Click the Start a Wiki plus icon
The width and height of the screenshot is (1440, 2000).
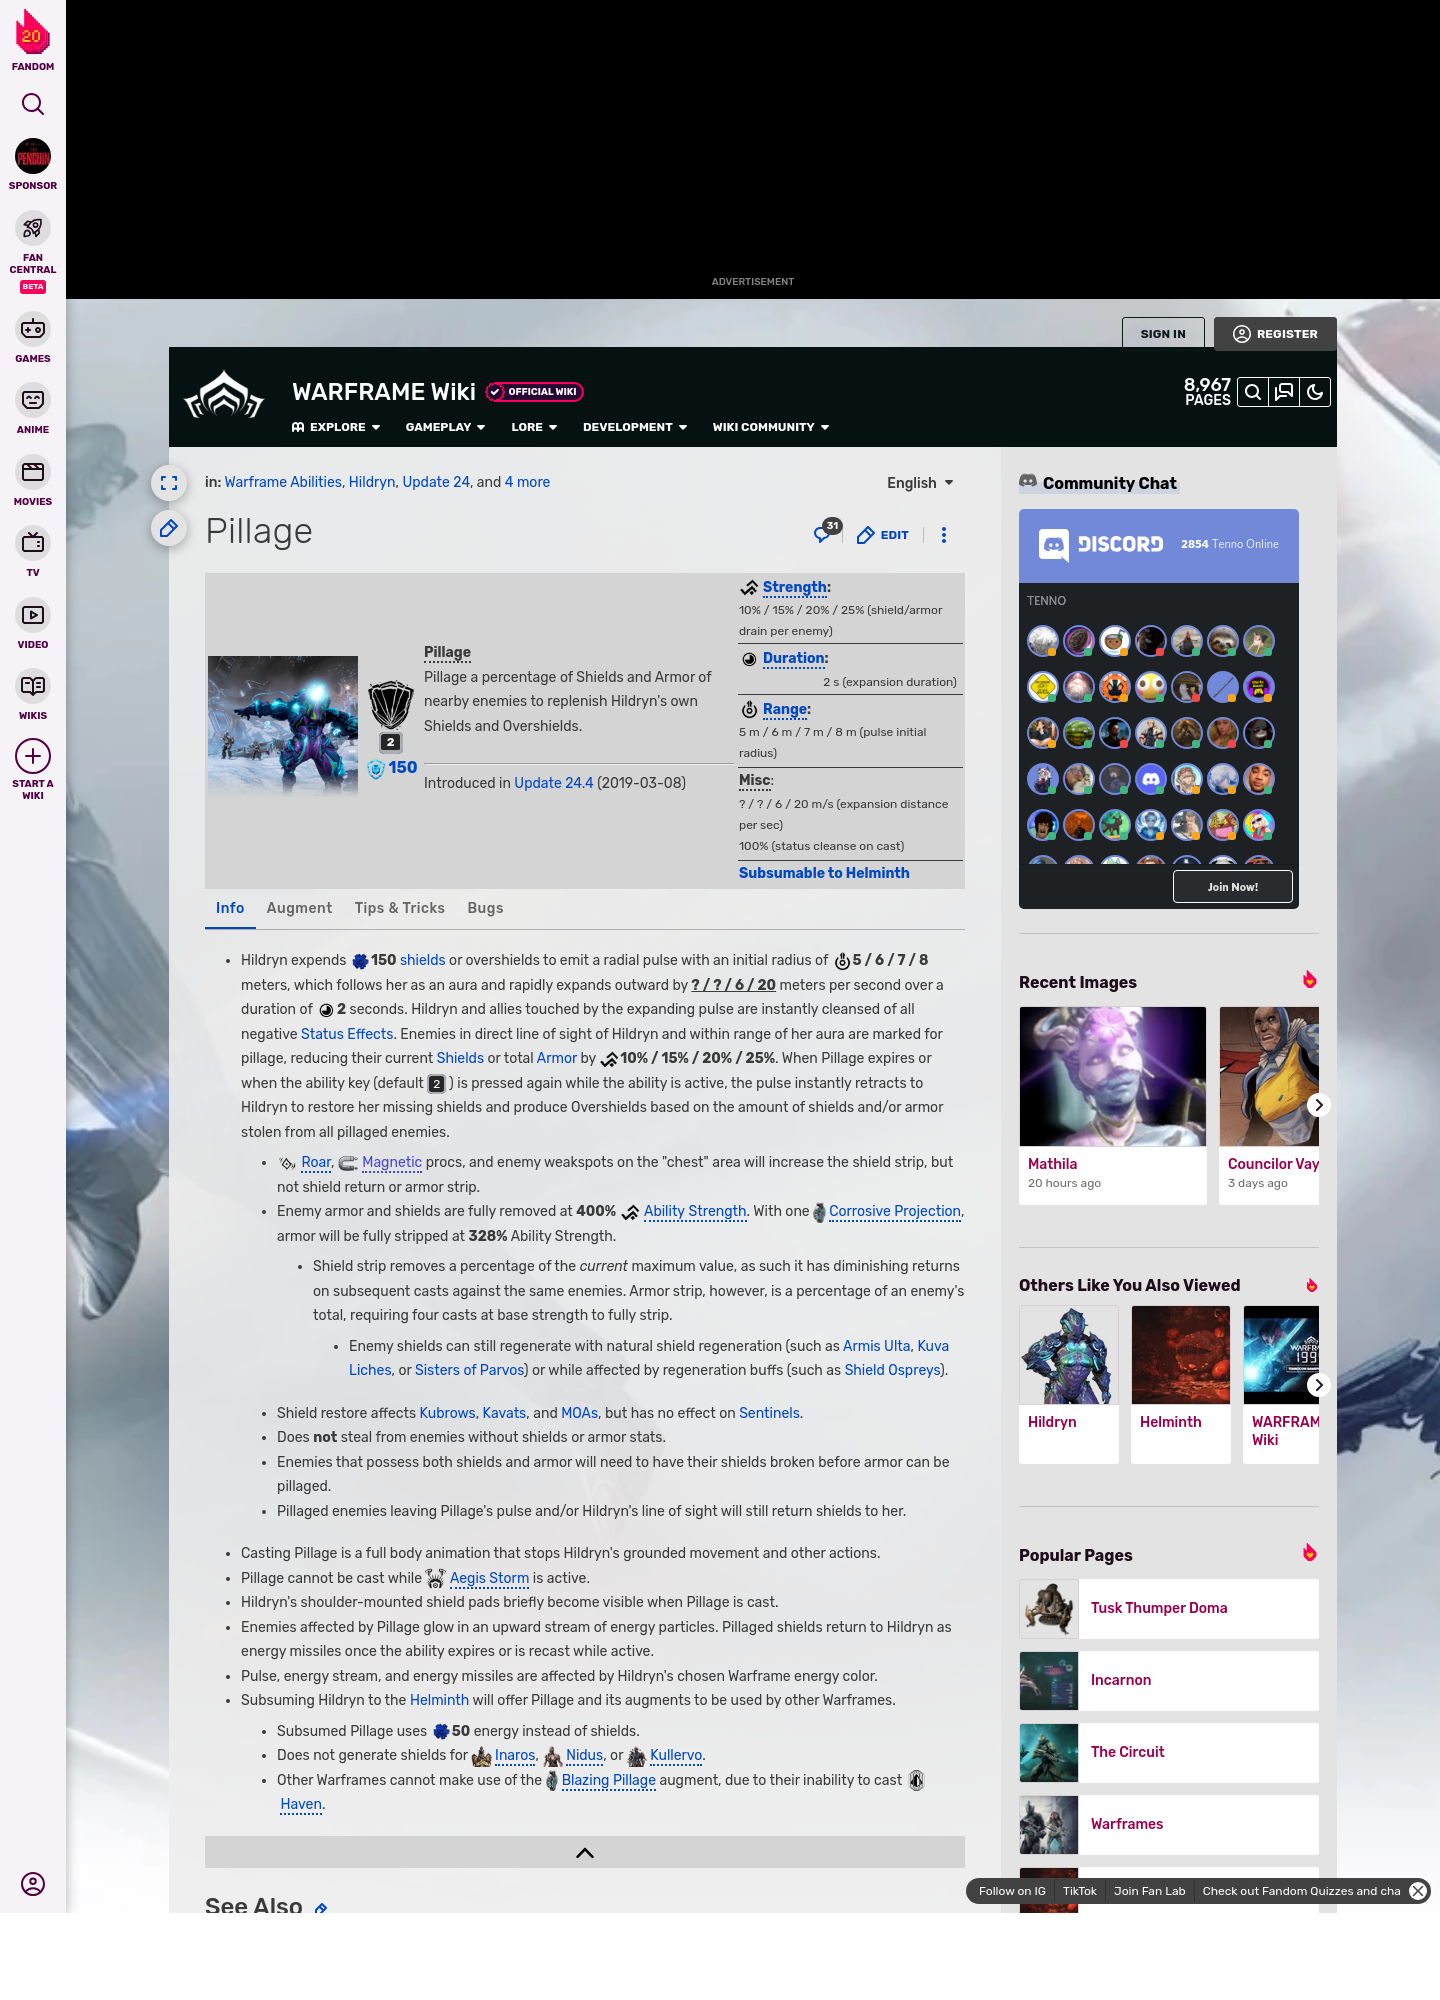33,756
